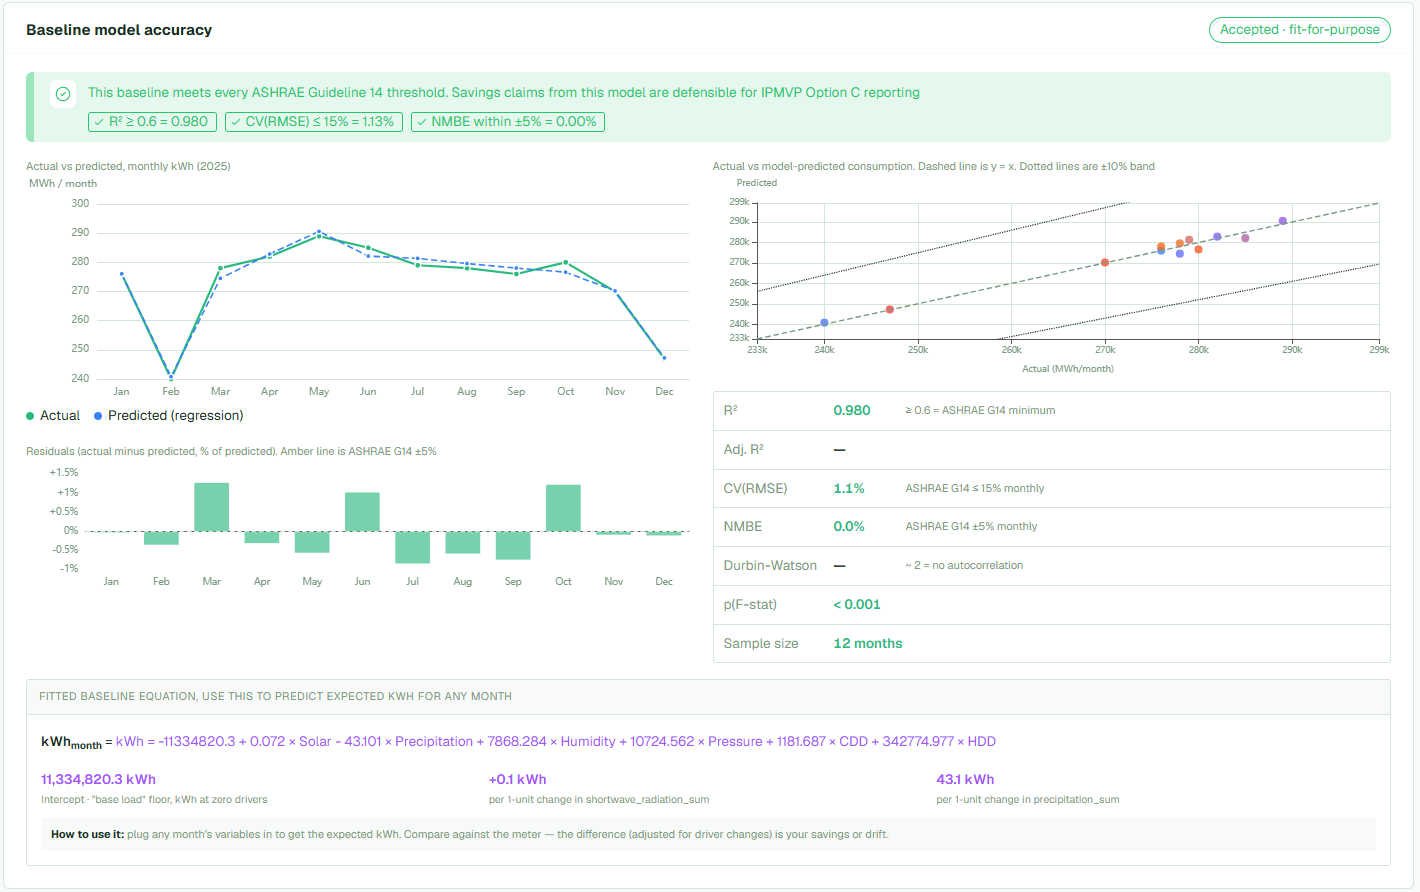The image size is (1420, 892).
Task: Click the green Actual legend dot
Action: [30, 416]
